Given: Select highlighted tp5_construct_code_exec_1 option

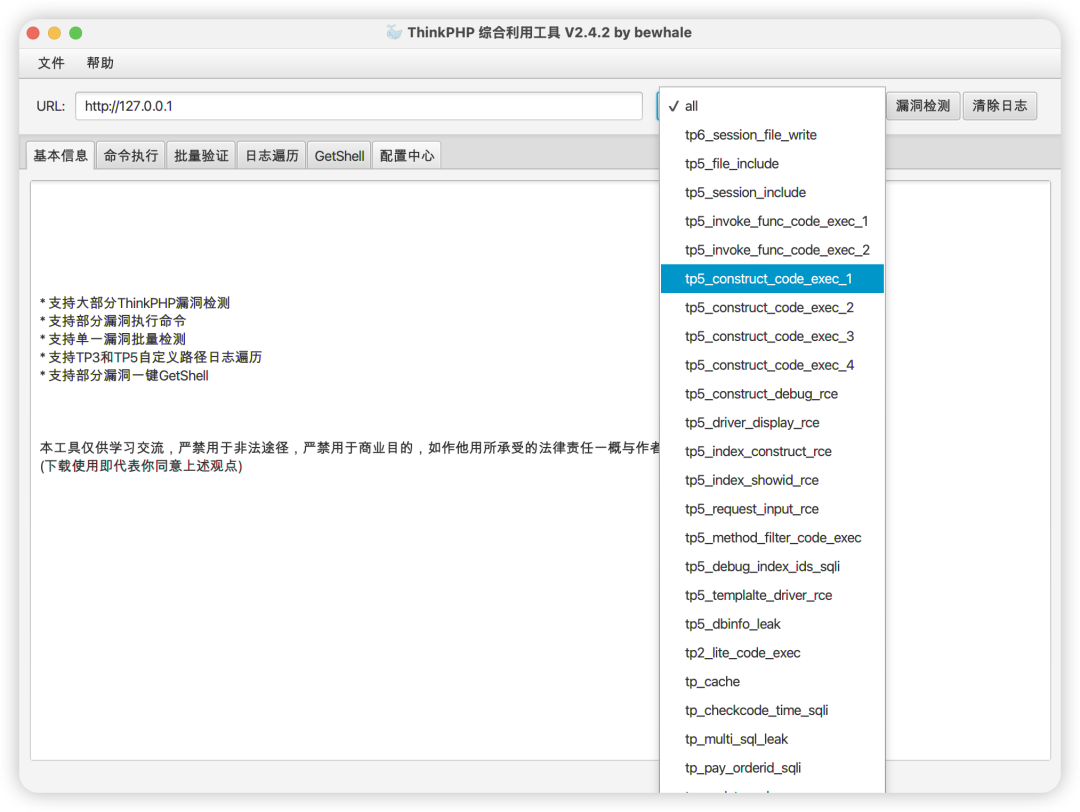Looking at the screenshot, I should tap(772, 279).
